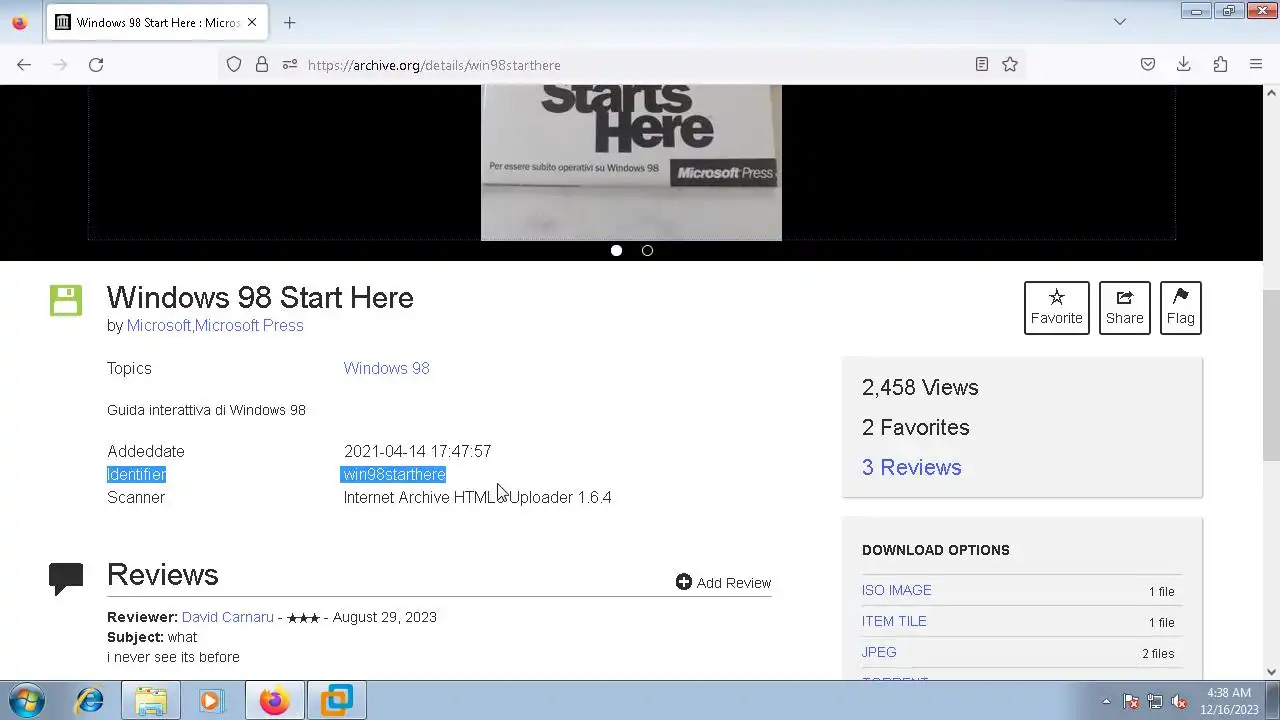Click the page vertical scrollbar thumb

[1271, 375]
